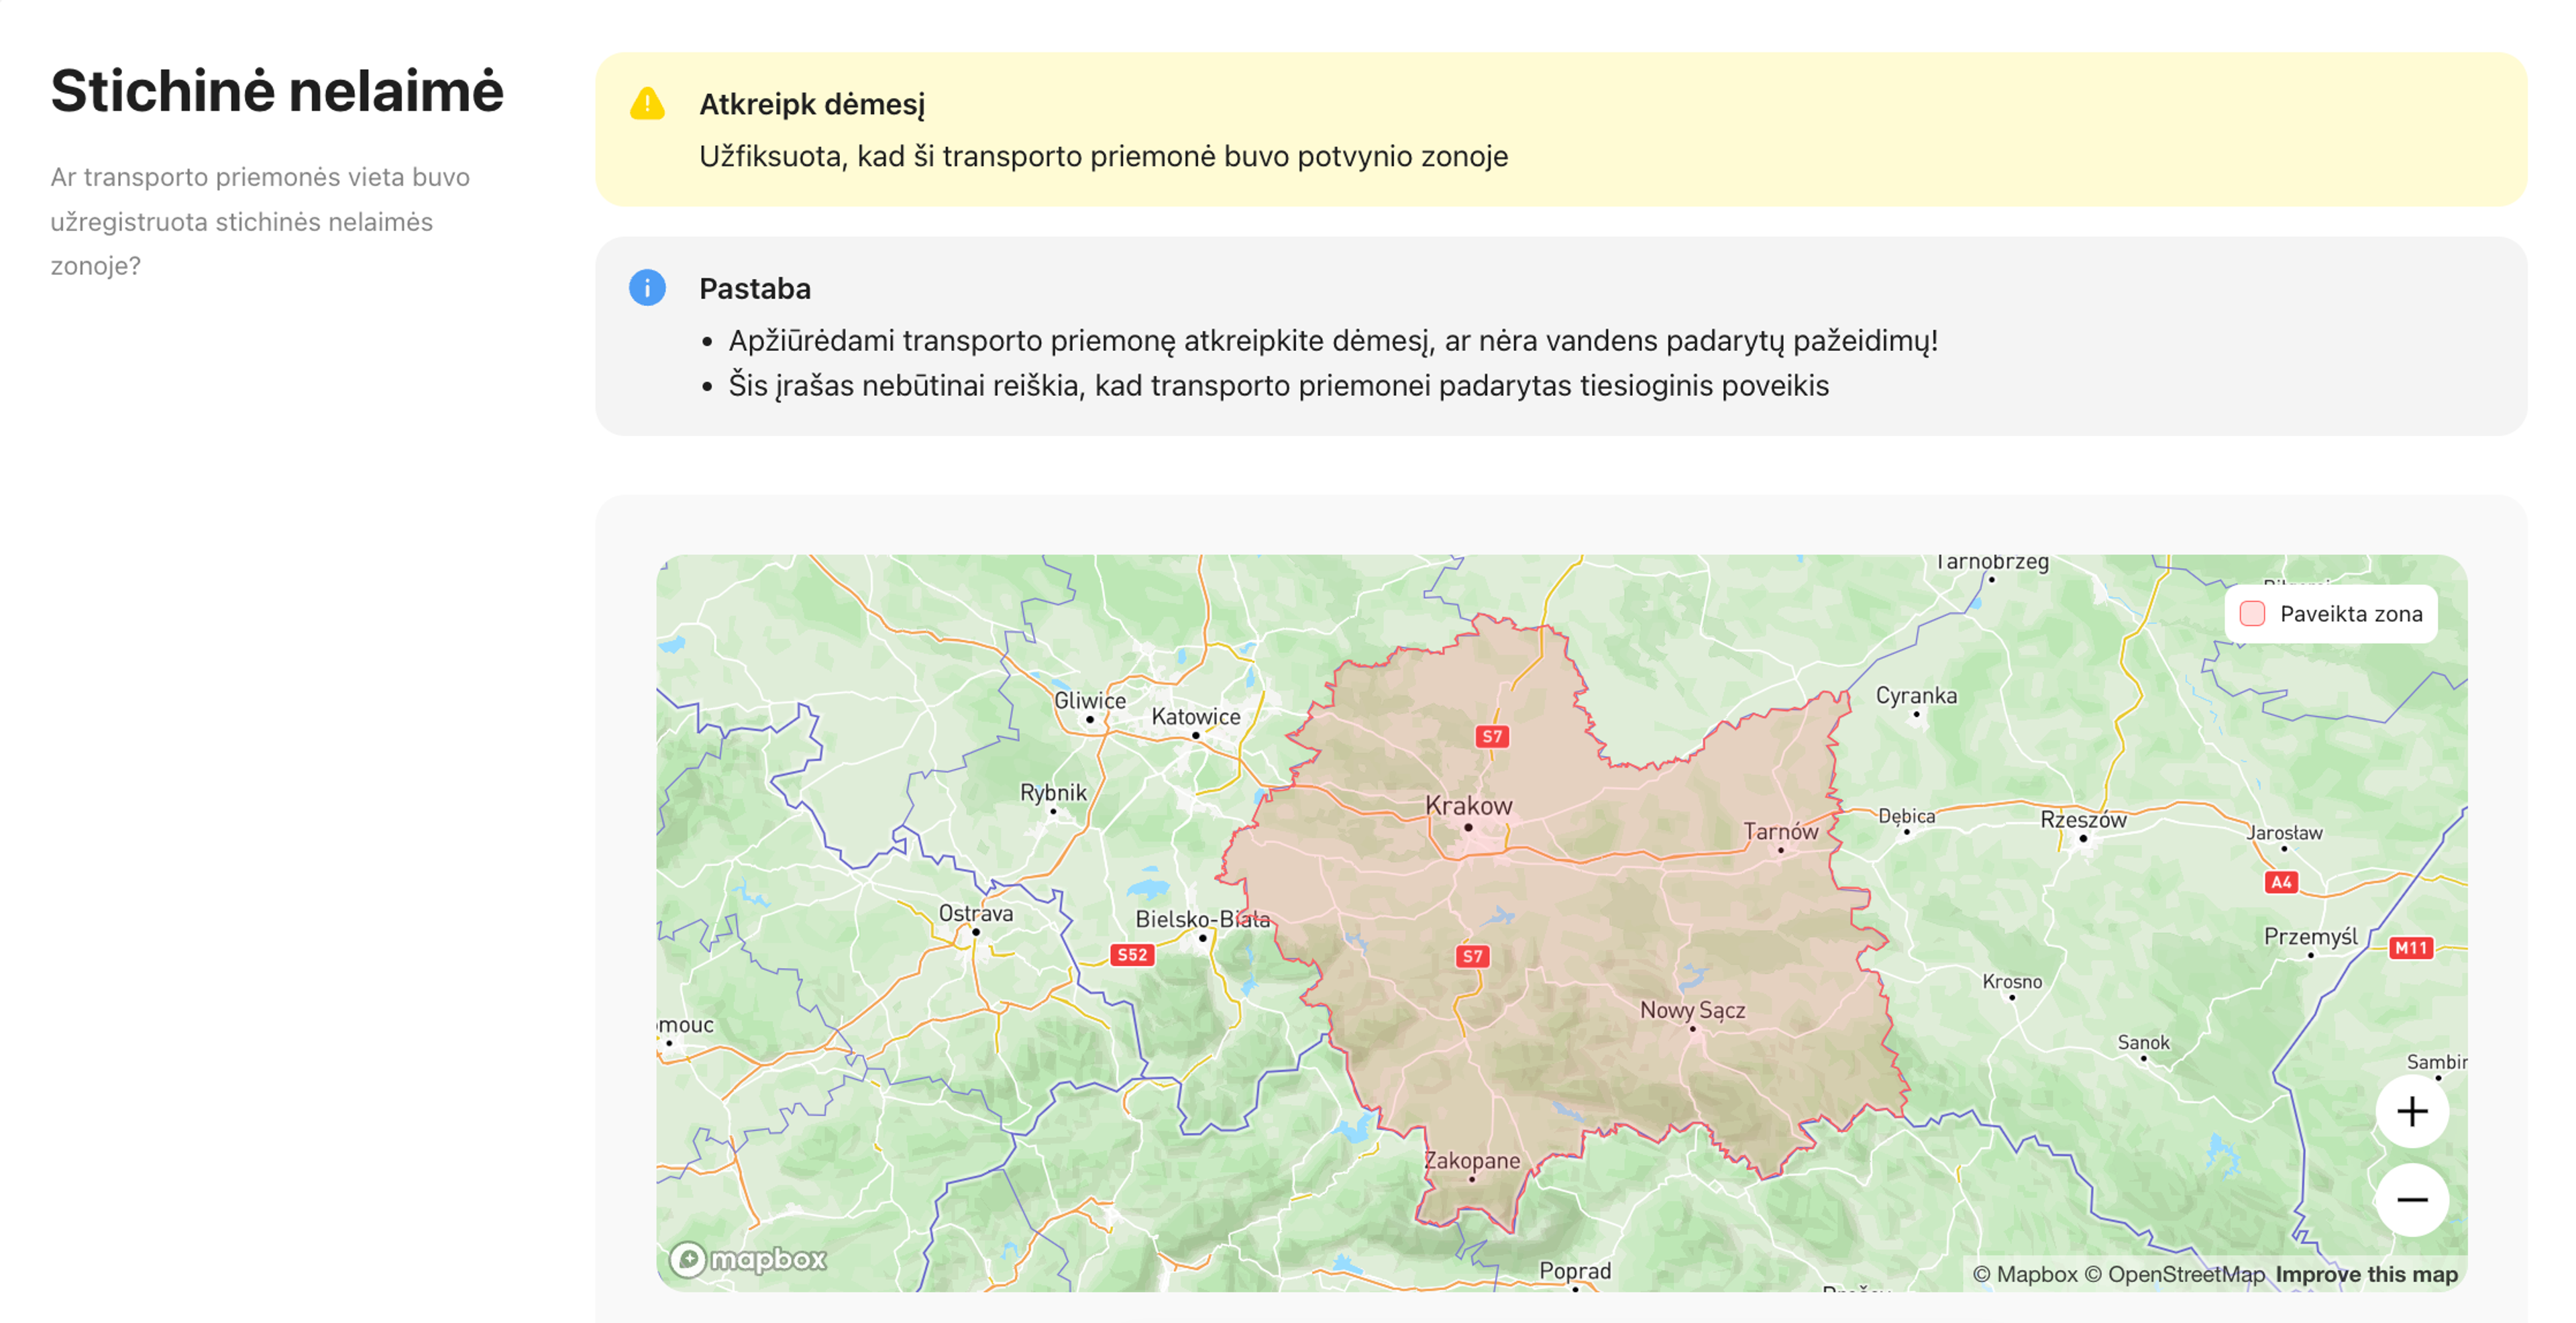2576x1323 pixels.
Task: Click the yellow warning triangle icon
Action: 647,104
